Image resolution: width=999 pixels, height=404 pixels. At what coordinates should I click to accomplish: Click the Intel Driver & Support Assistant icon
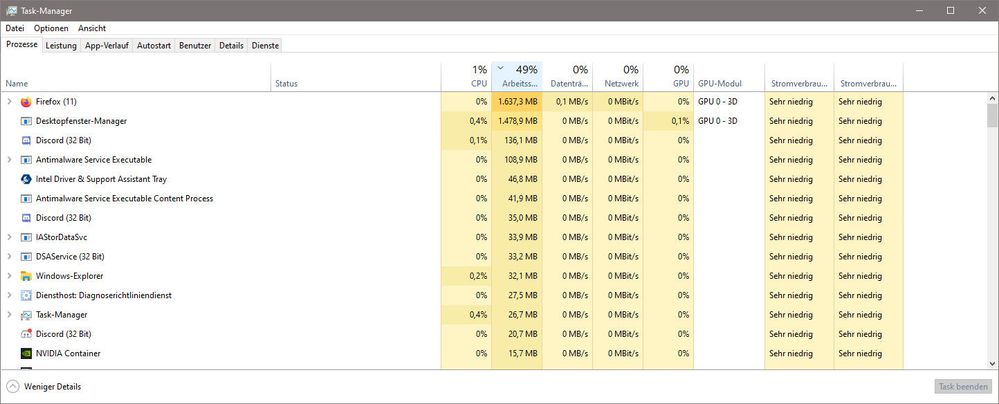pyautogui.click(x=26, y=179)
